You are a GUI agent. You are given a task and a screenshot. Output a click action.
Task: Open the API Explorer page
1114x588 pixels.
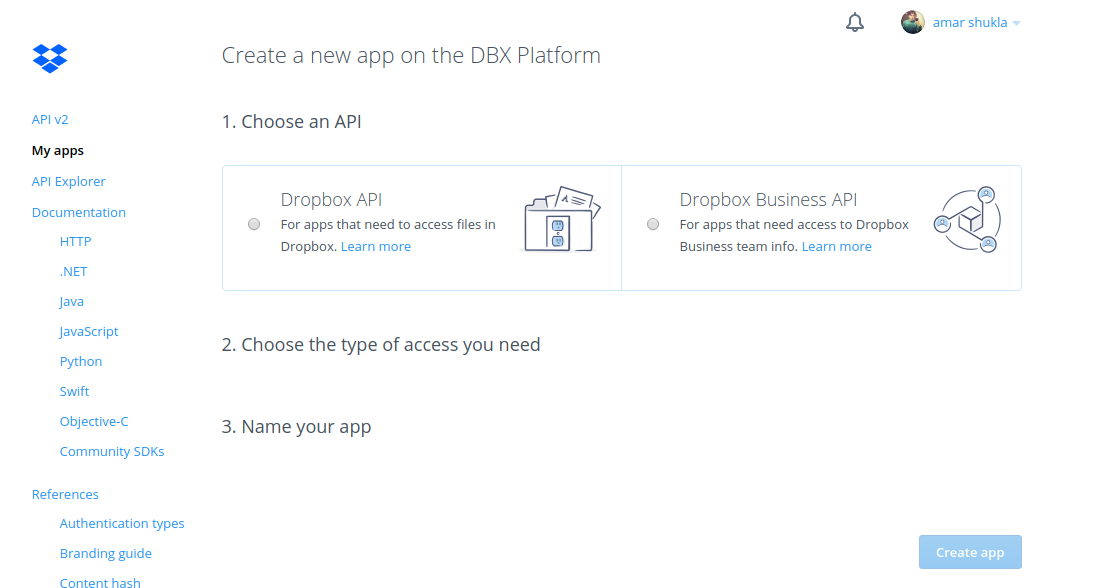tap(68, 181)
